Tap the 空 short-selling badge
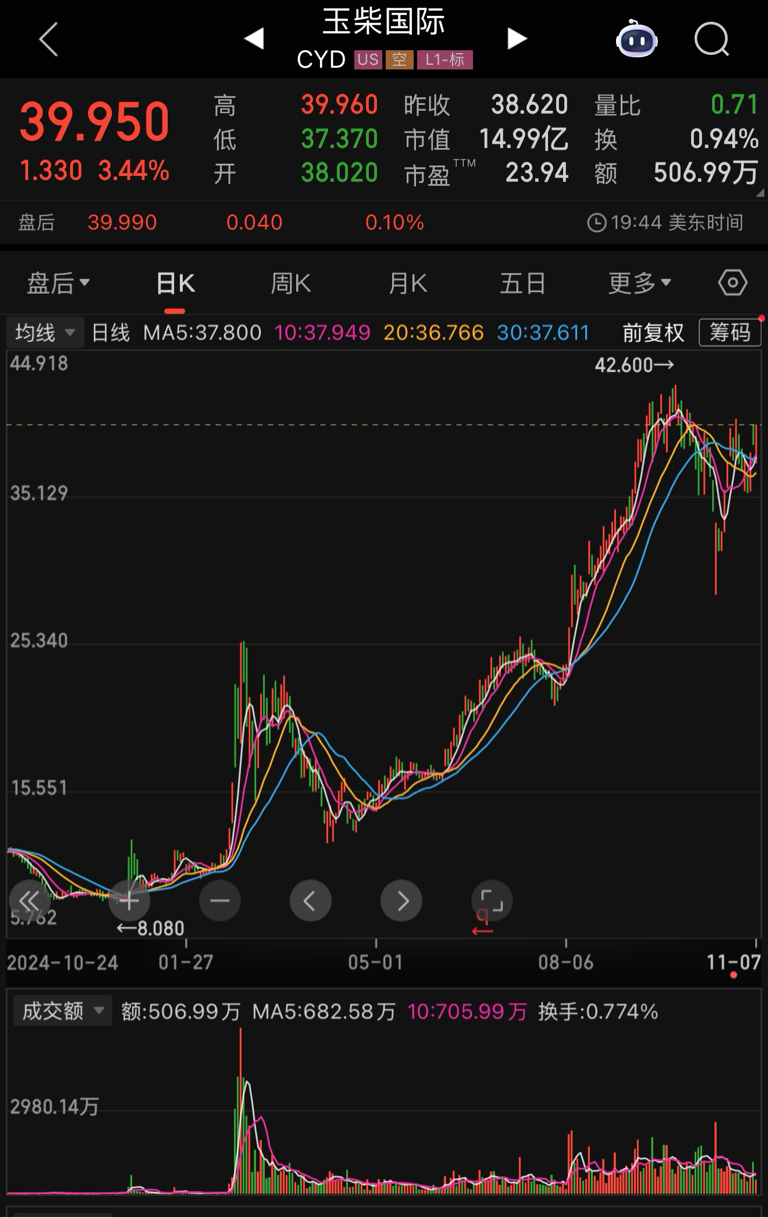This screenshot has height=1218, width=768. click(x=399, y=60)
